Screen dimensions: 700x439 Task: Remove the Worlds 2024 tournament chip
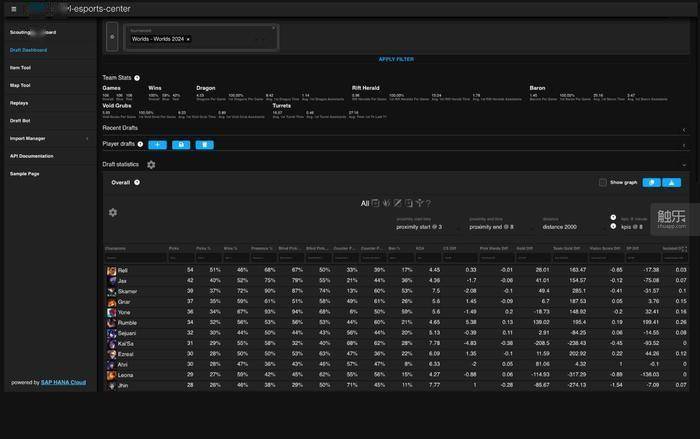pos(188,39)
